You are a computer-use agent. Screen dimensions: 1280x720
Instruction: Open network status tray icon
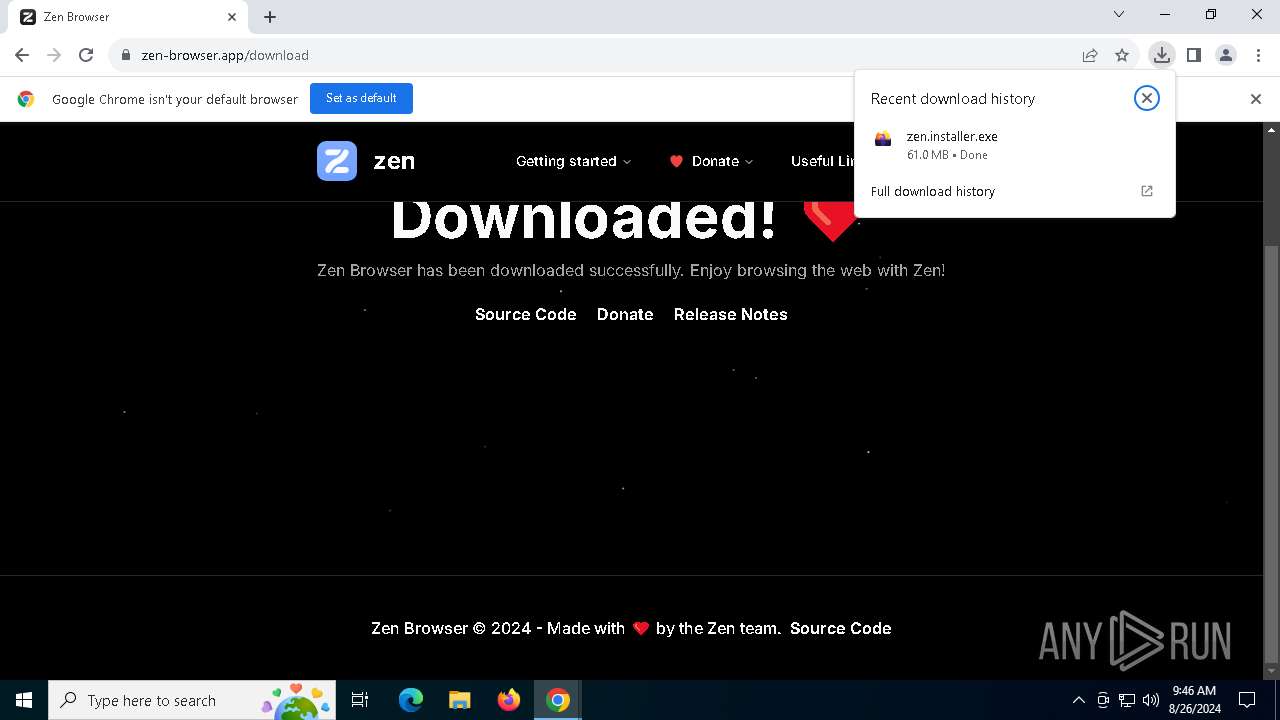point(1127,700)
